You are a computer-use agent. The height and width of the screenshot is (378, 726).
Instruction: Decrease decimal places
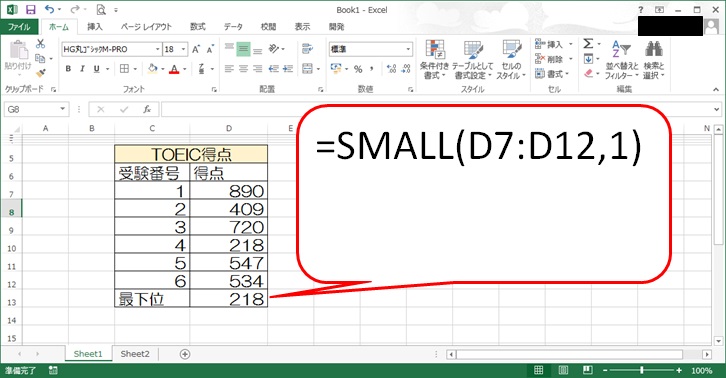[406, 69]
